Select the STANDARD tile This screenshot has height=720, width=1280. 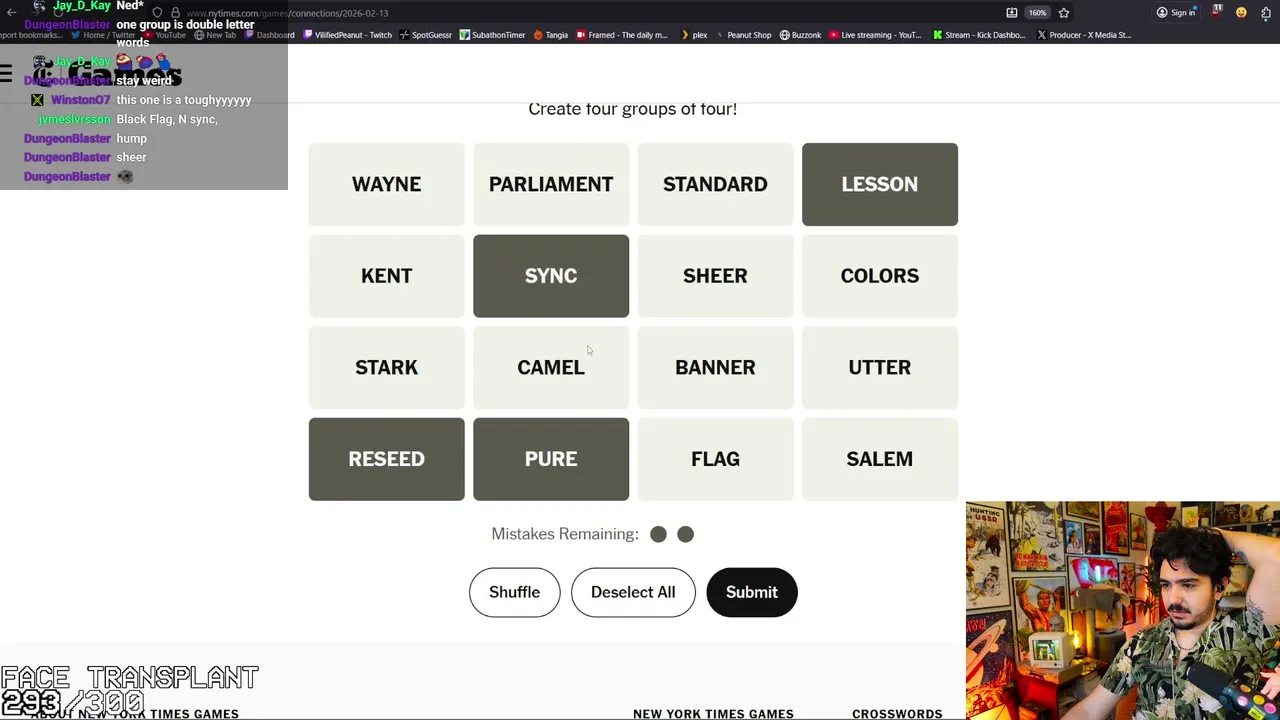(715, 184)
